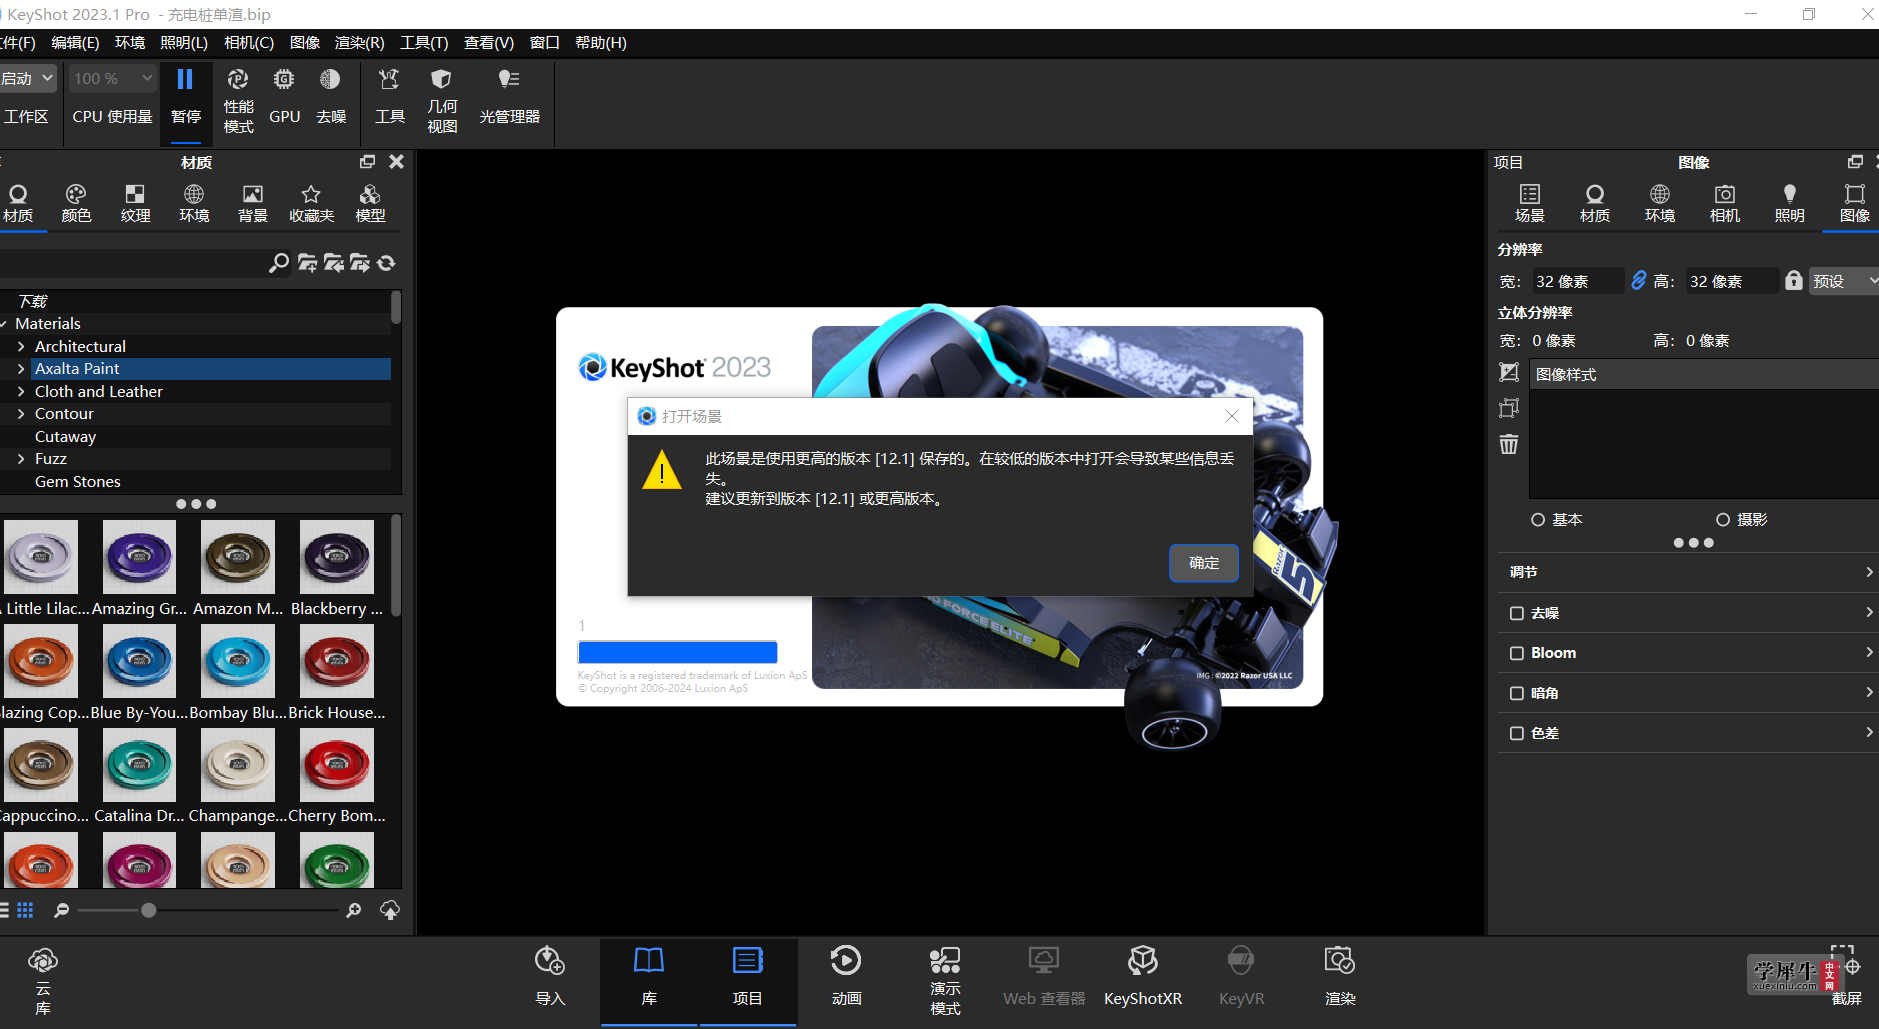
Task: Expand the Bloom section arrow
Action: tap(1869, 653)
